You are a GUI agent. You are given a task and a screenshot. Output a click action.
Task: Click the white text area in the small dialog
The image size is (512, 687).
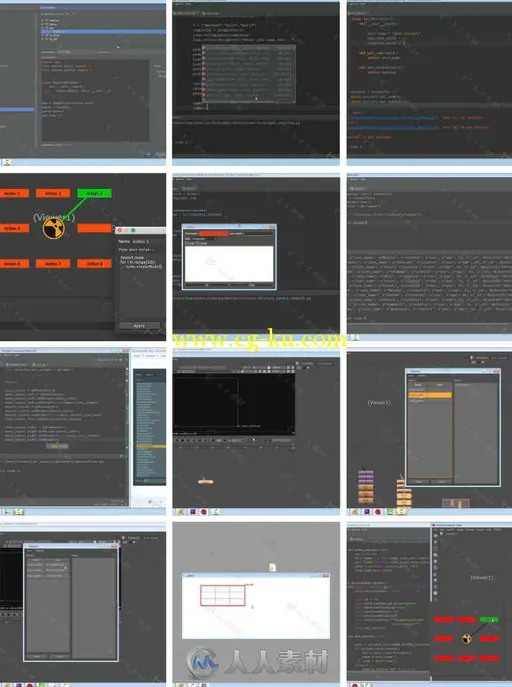(x=229, y=264)
